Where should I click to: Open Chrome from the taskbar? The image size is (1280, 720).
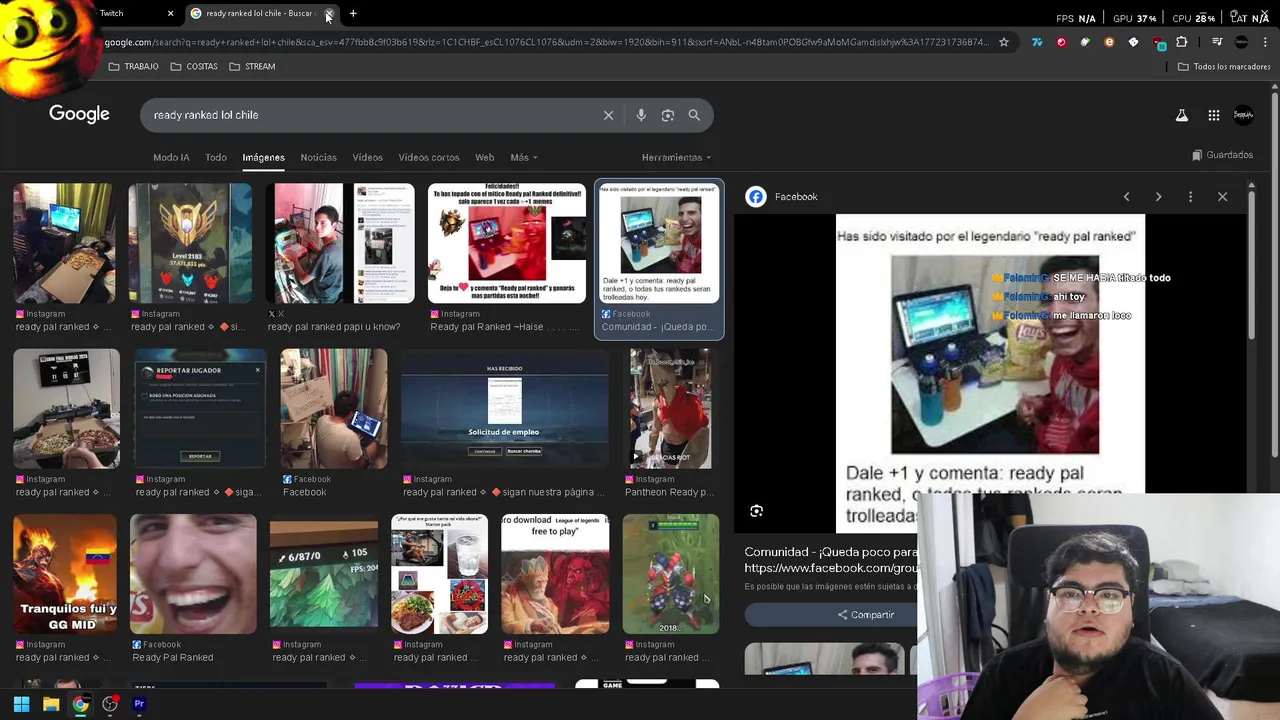pos(80,704)
